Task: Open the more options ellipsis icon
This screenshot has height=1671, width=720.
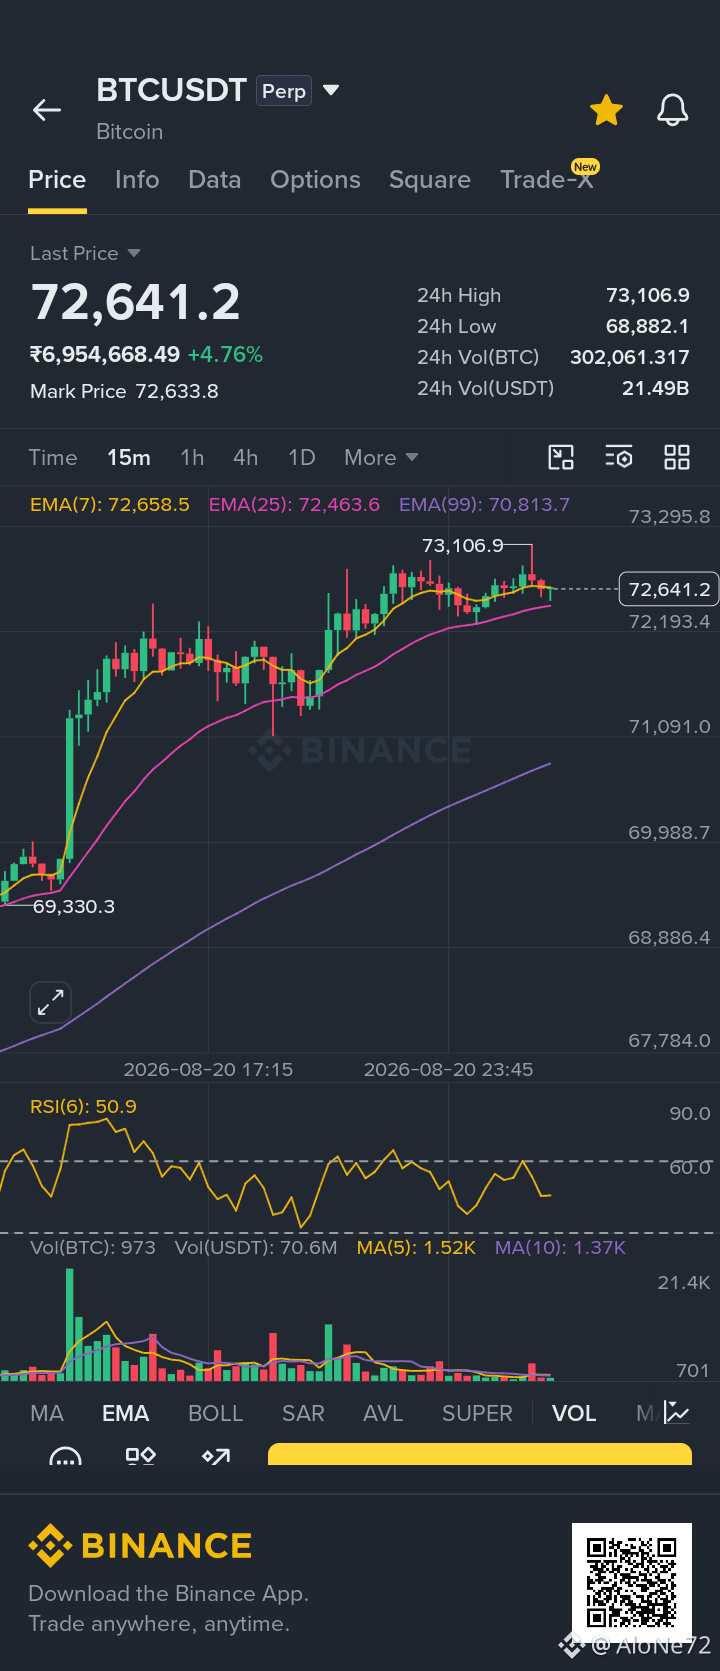Action: pos(66,1457)
